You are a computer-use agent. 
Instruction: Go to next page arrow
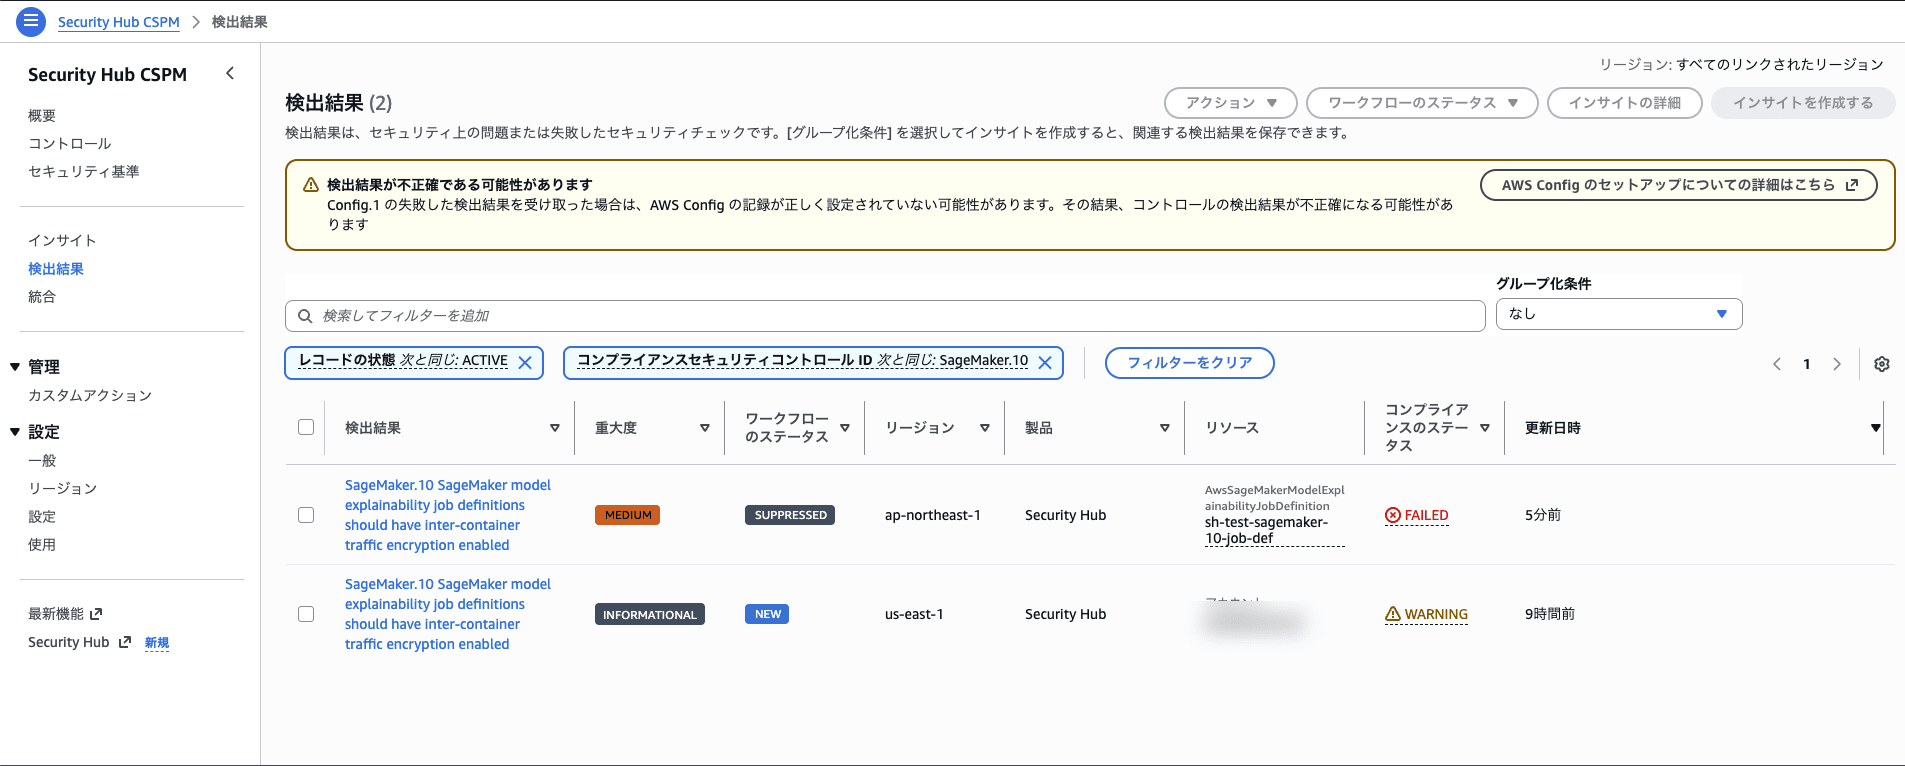click(x=1837, y=364)
